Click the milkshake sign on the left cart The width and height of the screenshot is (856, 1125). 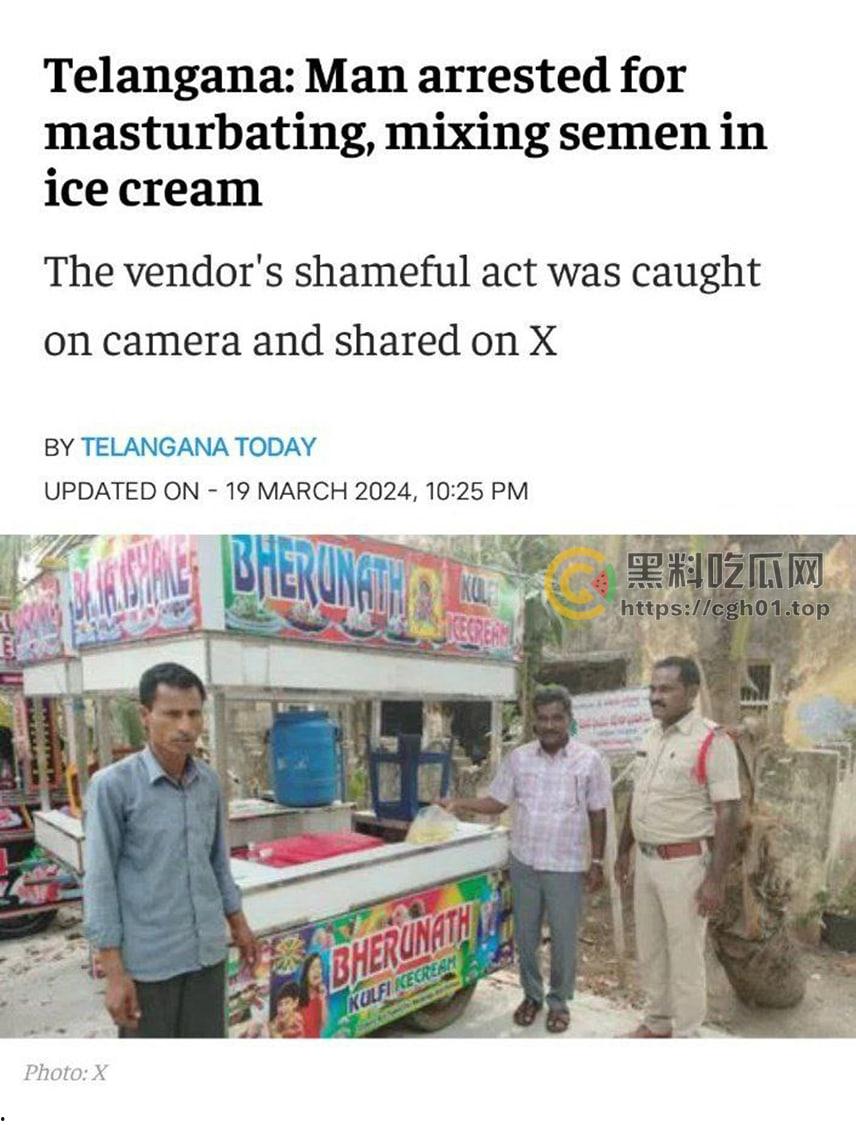[x=134, y=592]
